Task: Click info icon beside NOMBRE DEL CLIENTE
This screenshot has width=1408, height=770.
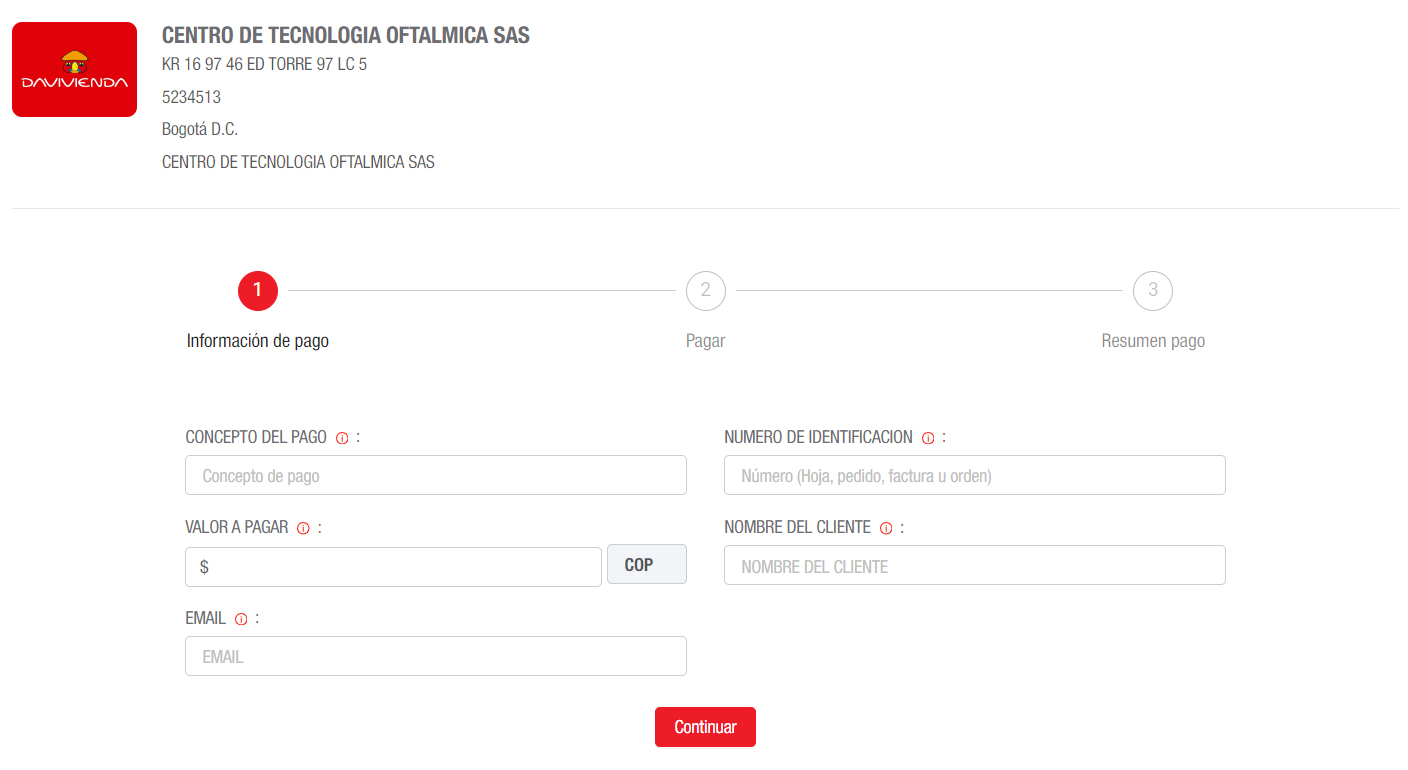Action: coord(886,529)
